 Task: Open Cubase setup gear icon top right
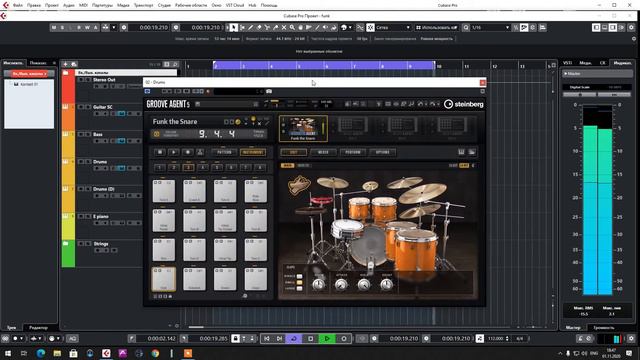pos(631,27)
